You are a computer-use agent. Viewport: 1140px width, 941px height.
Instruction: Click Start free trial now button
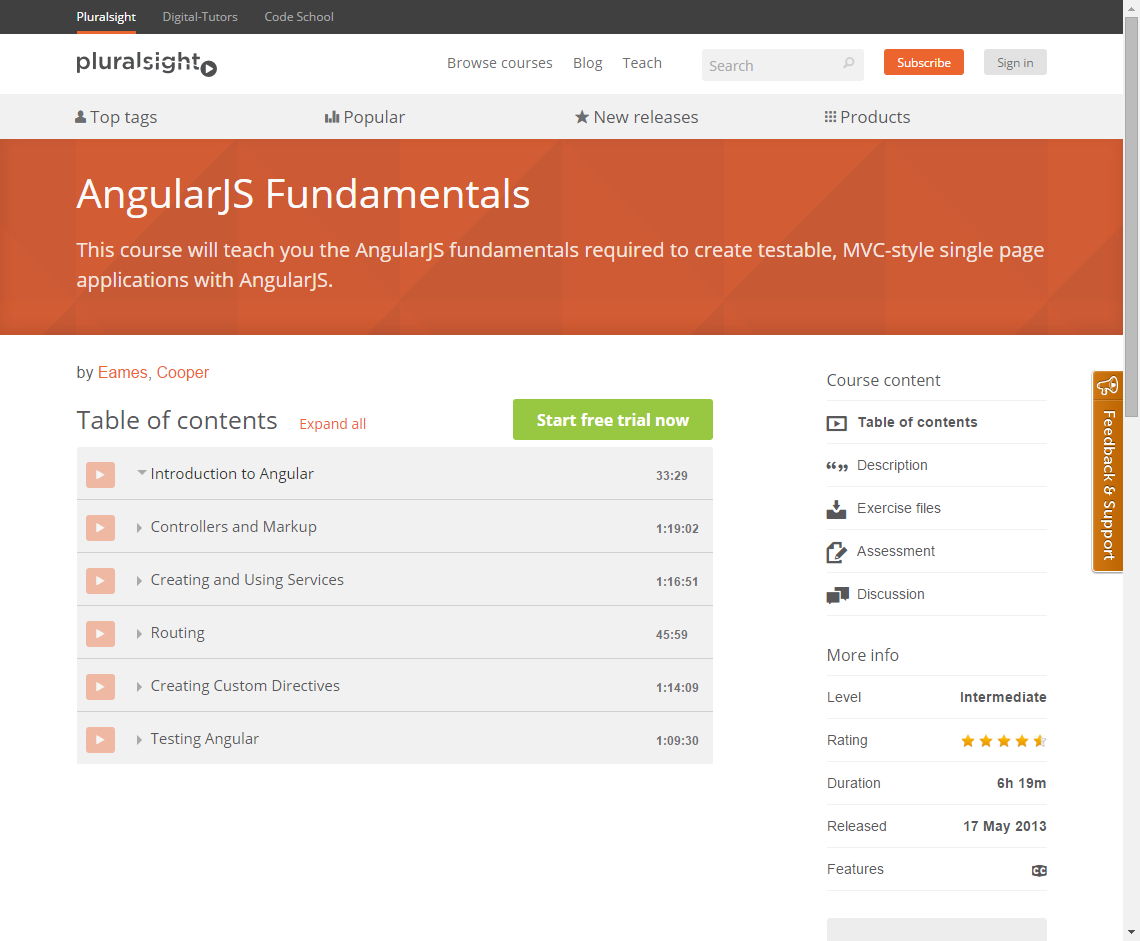(612, 420)
